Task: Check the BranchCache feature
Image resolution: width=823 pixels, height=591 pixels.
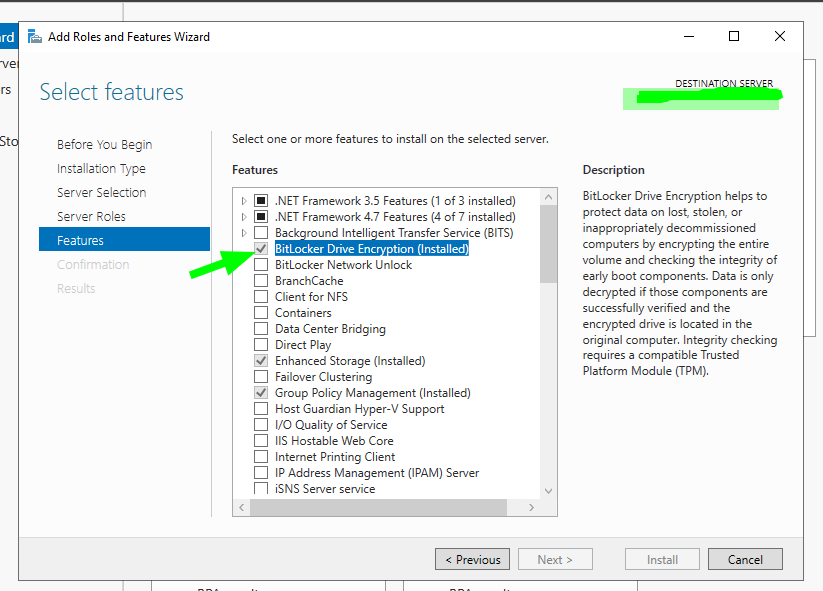Action: point(261,280)
